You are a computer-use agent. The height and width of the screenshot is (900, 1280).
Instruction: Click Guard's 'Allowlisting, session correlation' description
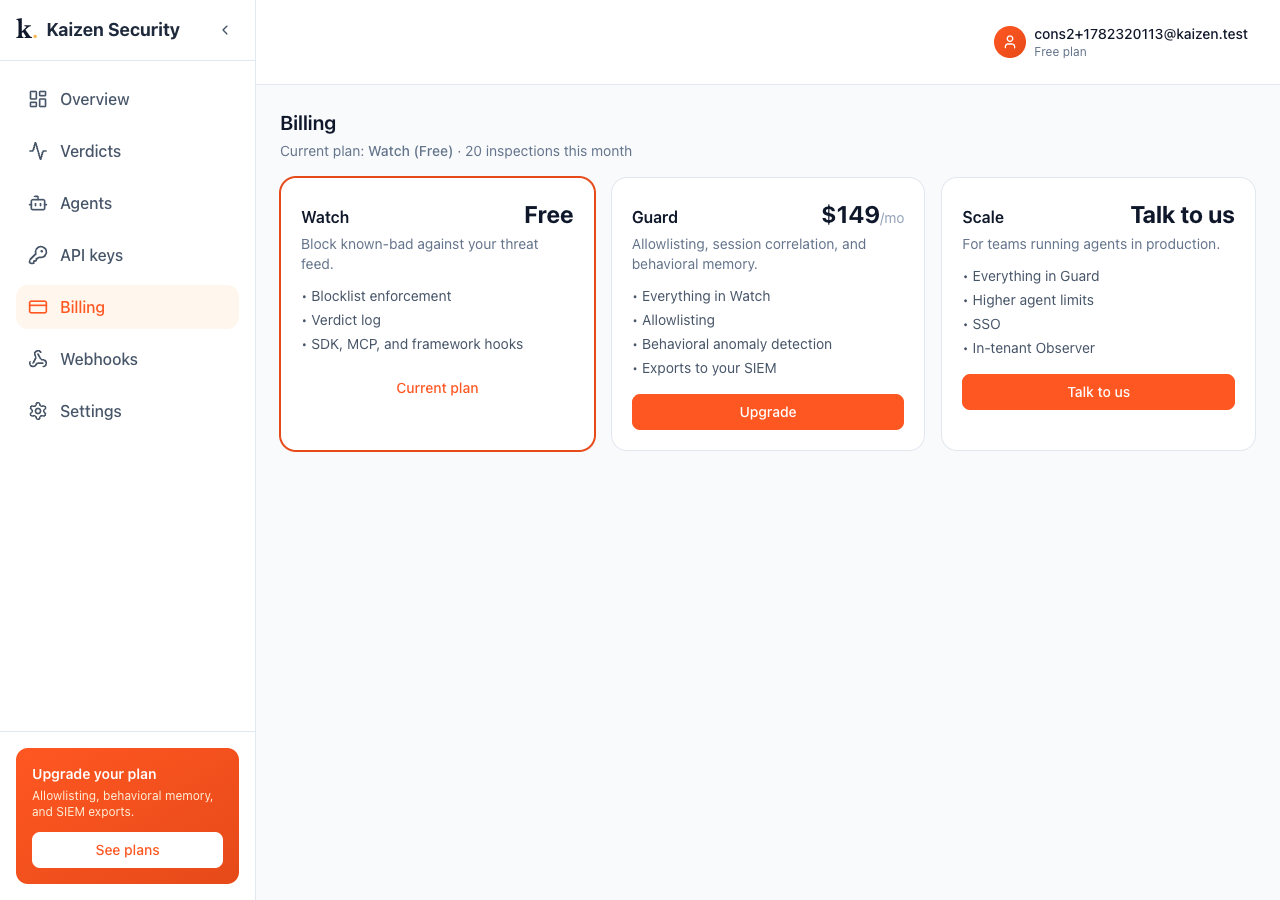(x=749, y=254)
